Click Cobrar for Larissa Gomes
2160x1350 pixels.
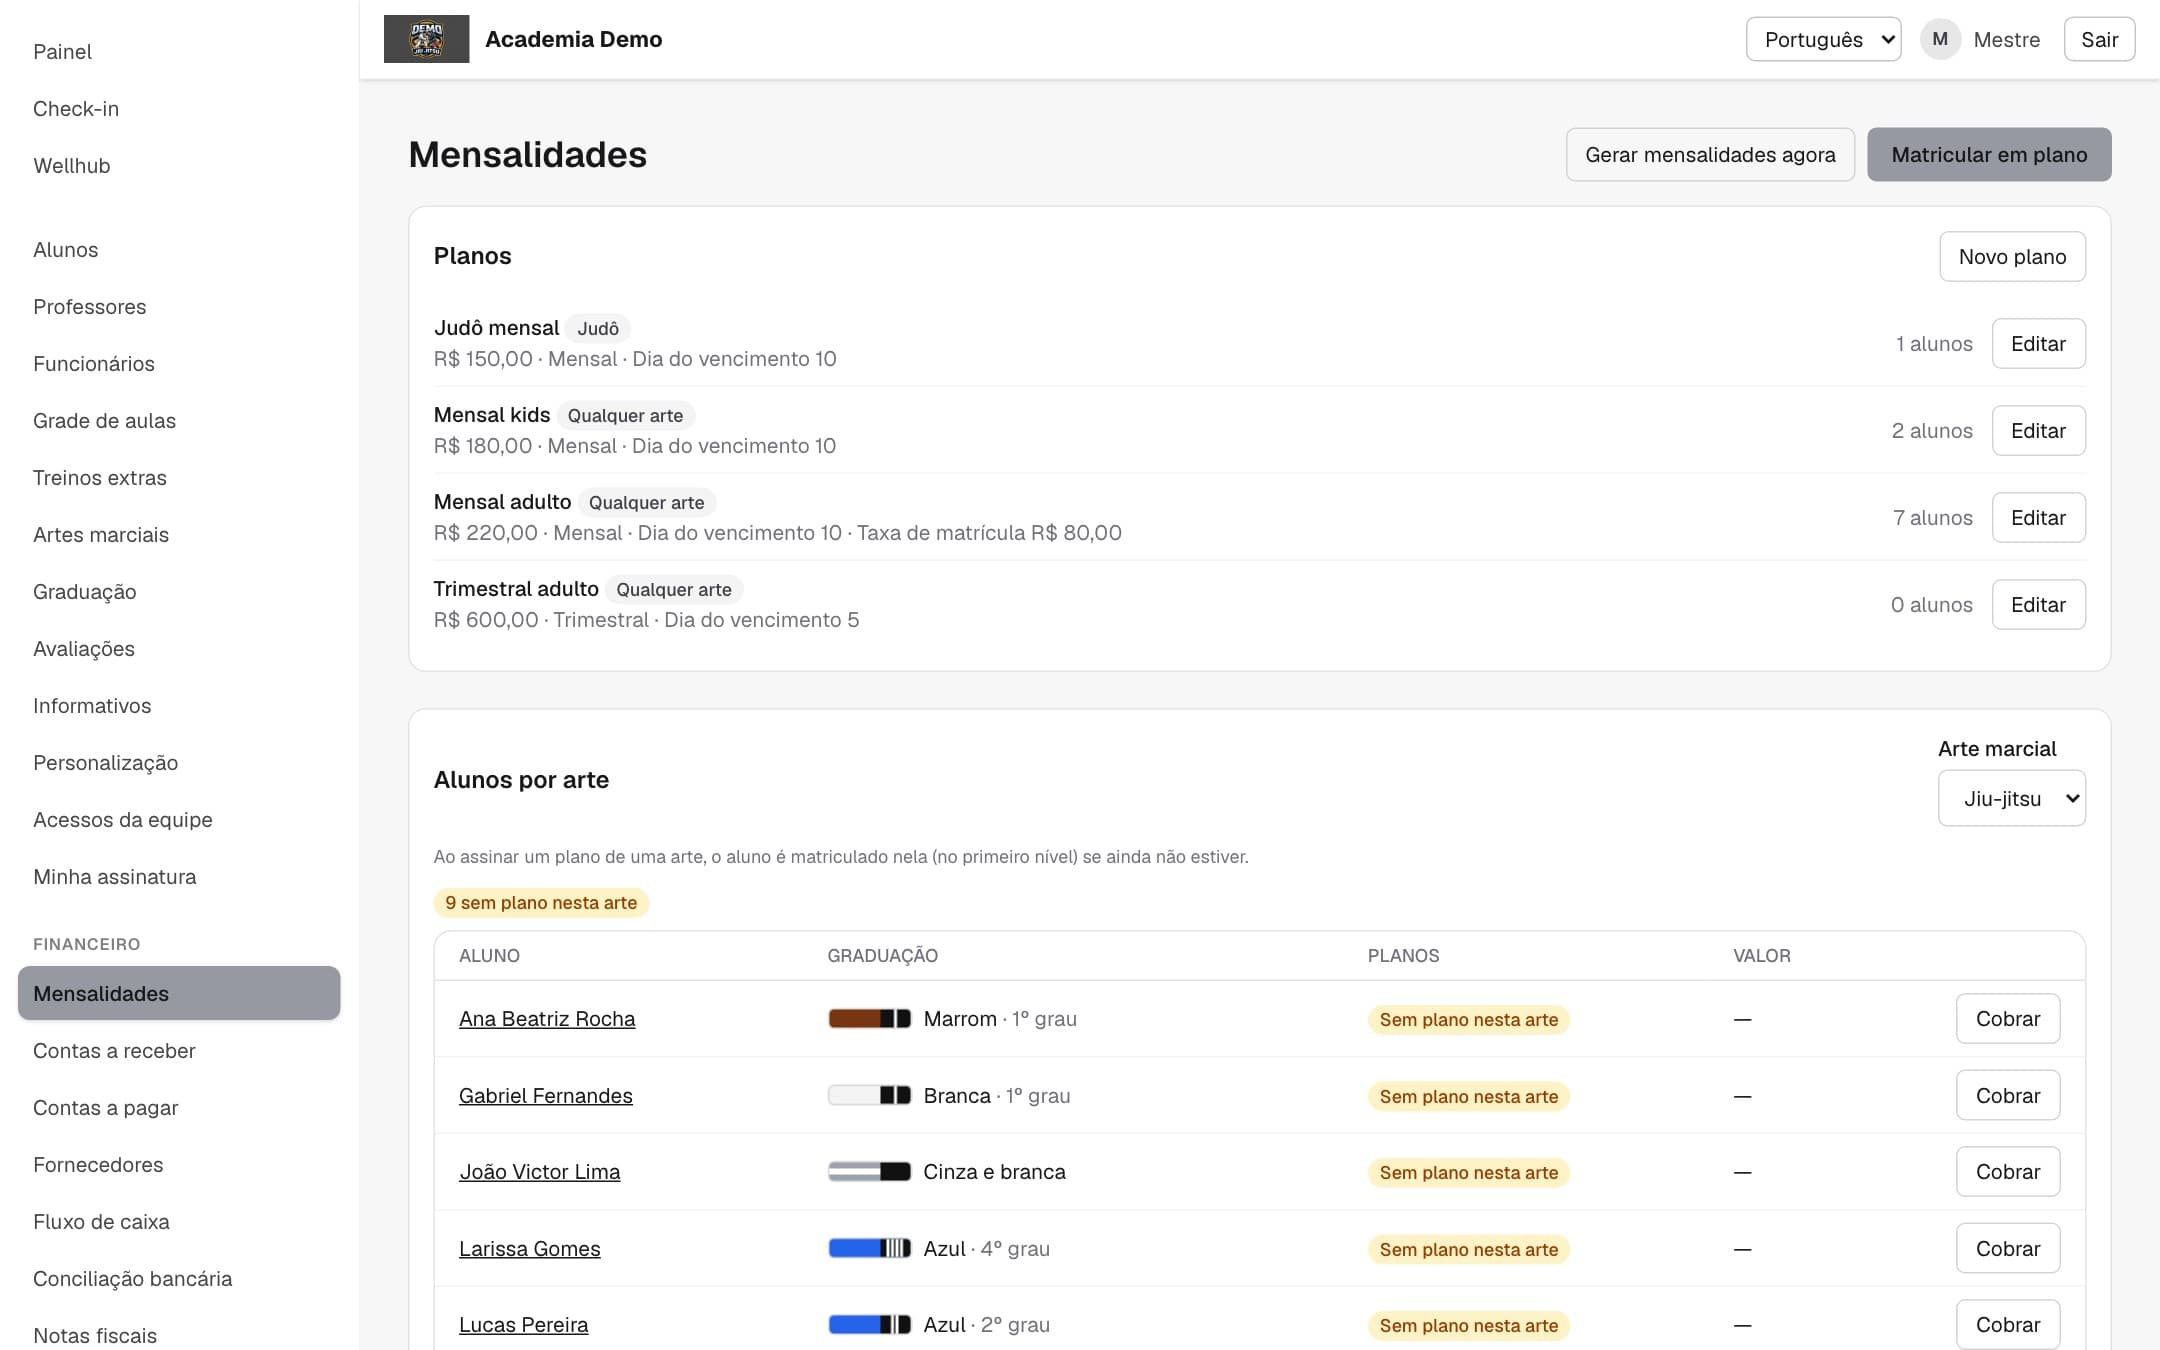[x=2008, y=1248]
